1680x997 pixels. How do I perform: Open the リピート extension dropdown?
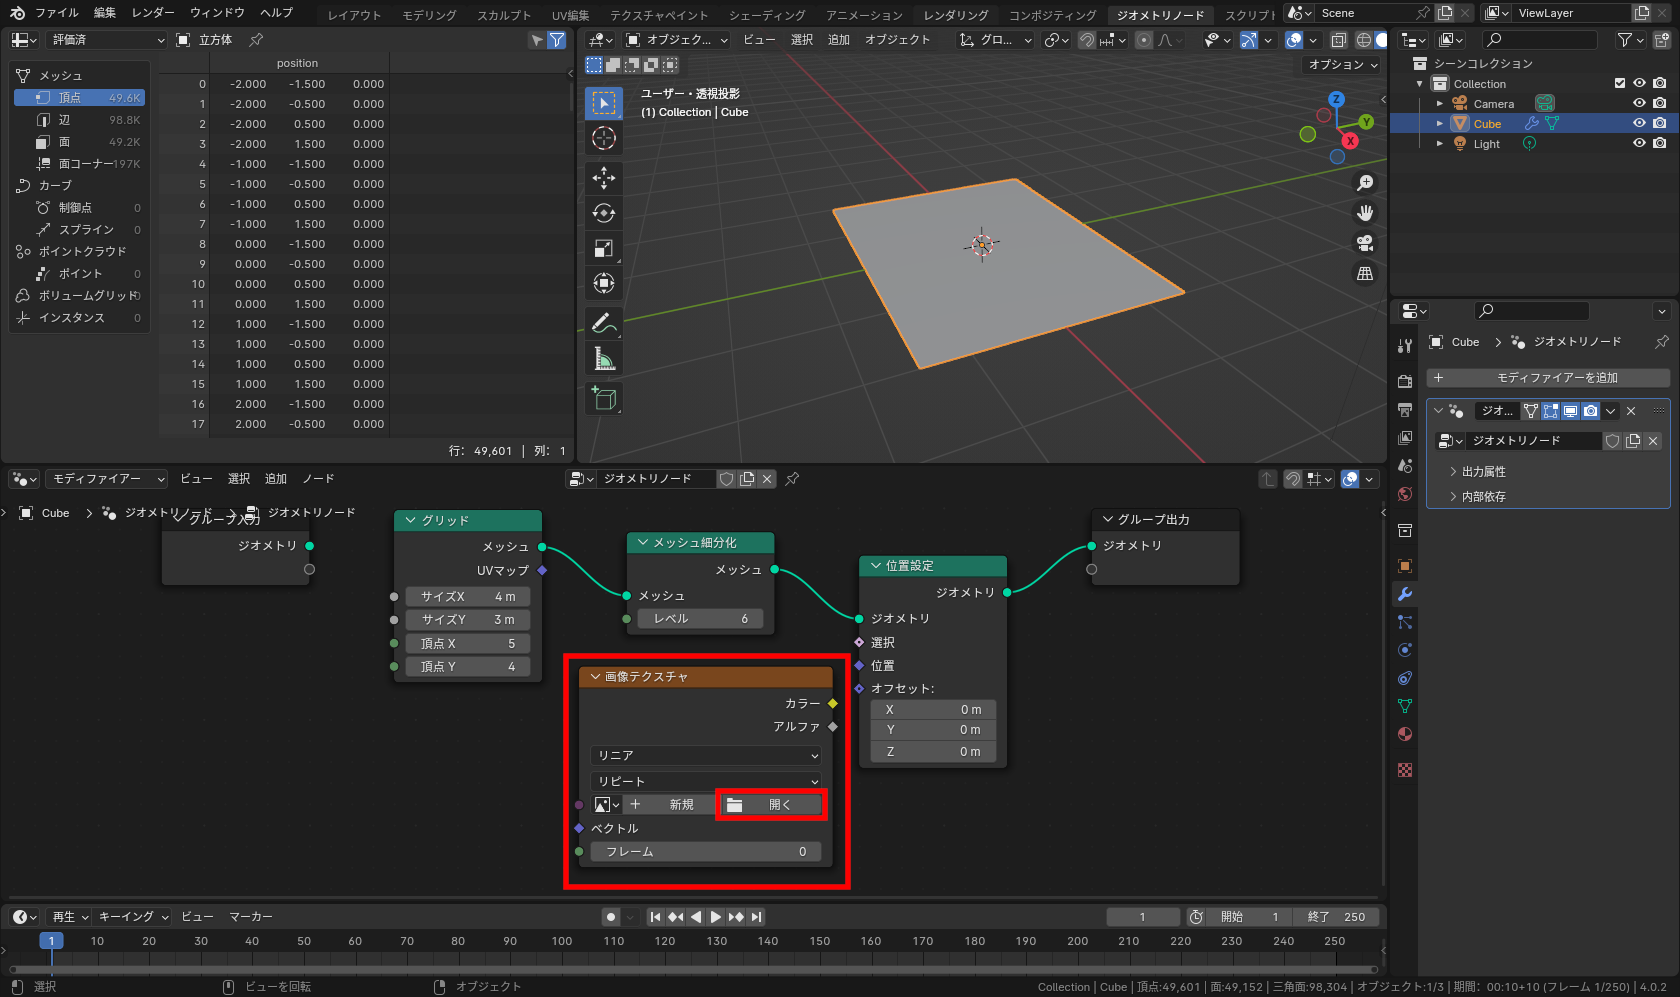click(706, 781)
